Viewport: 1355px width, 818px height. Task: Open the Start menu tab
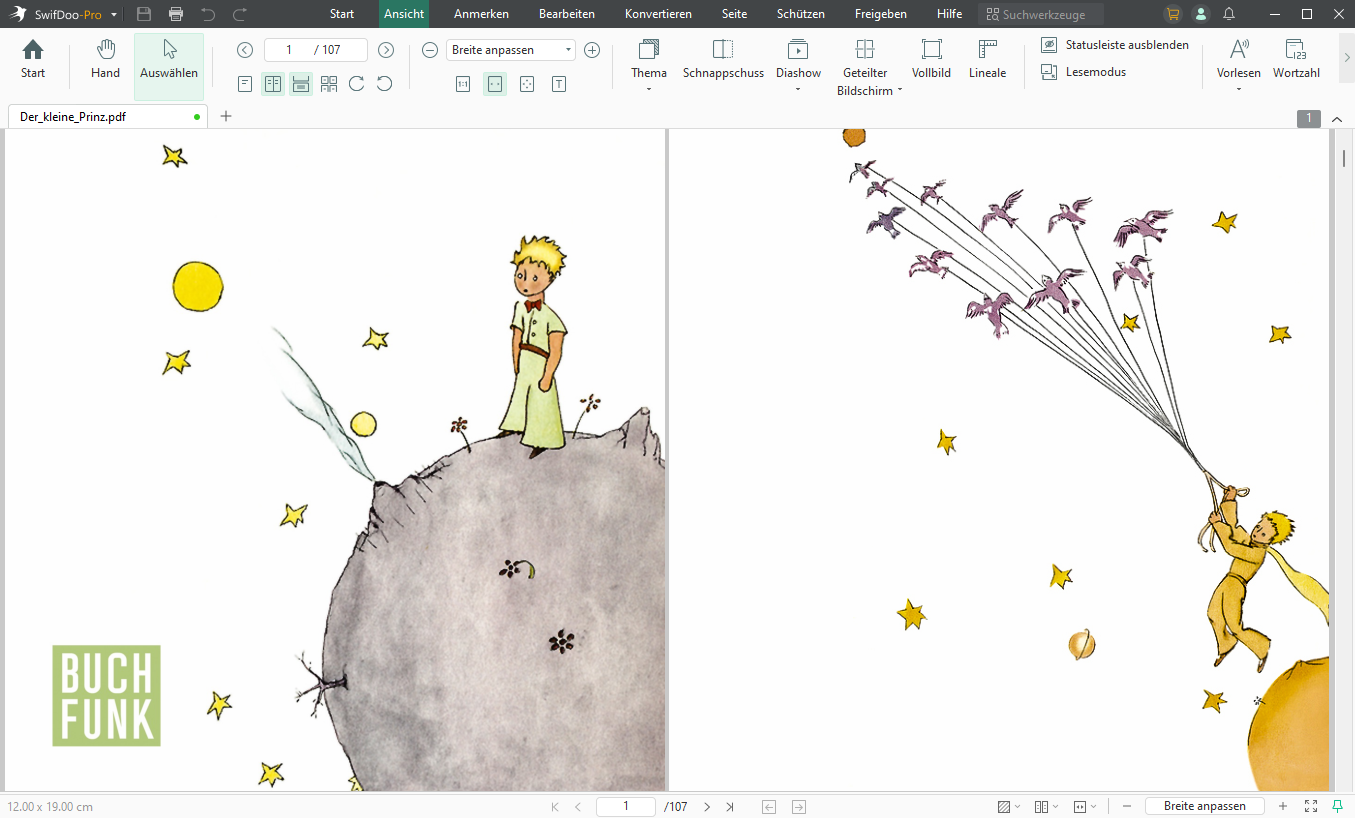coord(342,14)
